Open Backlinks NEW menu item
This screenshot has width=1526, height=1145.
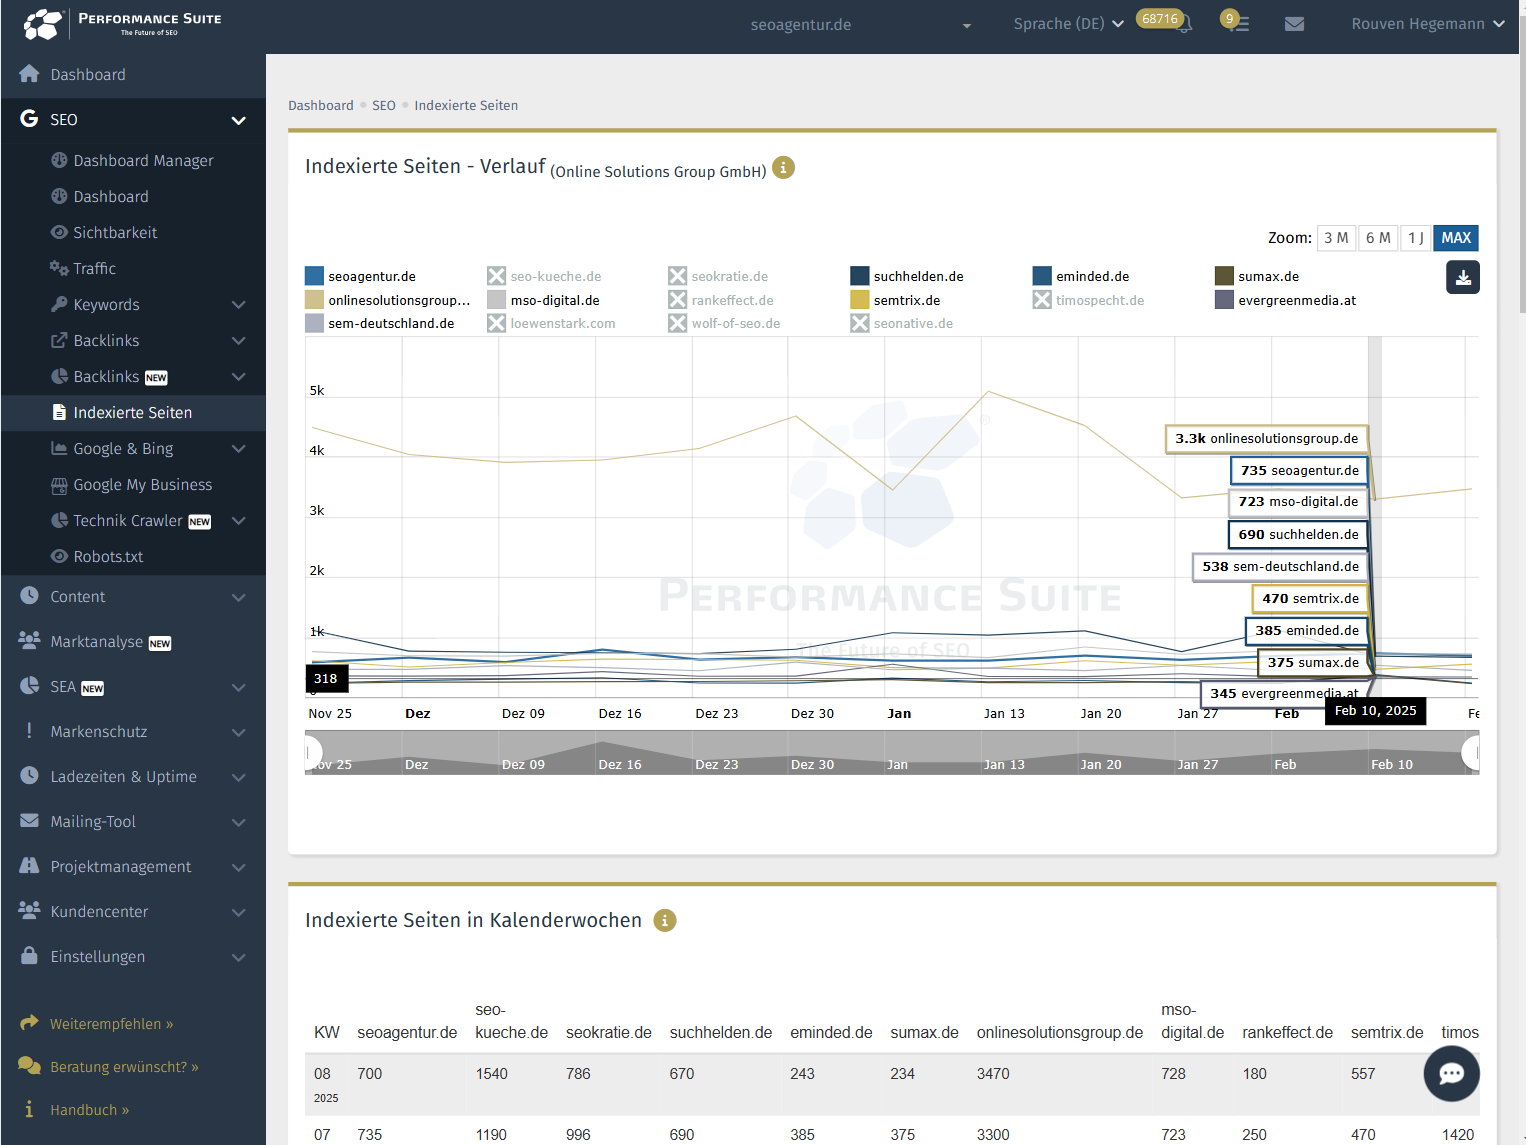[x=133, y=376]
